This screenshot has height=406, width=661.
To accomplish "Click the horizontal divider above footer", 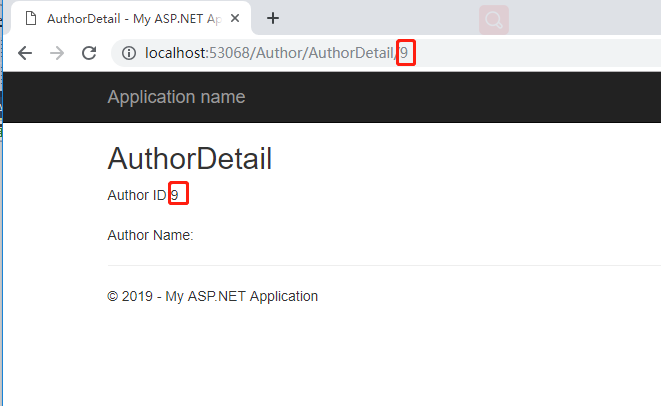I will coord(380,266).
